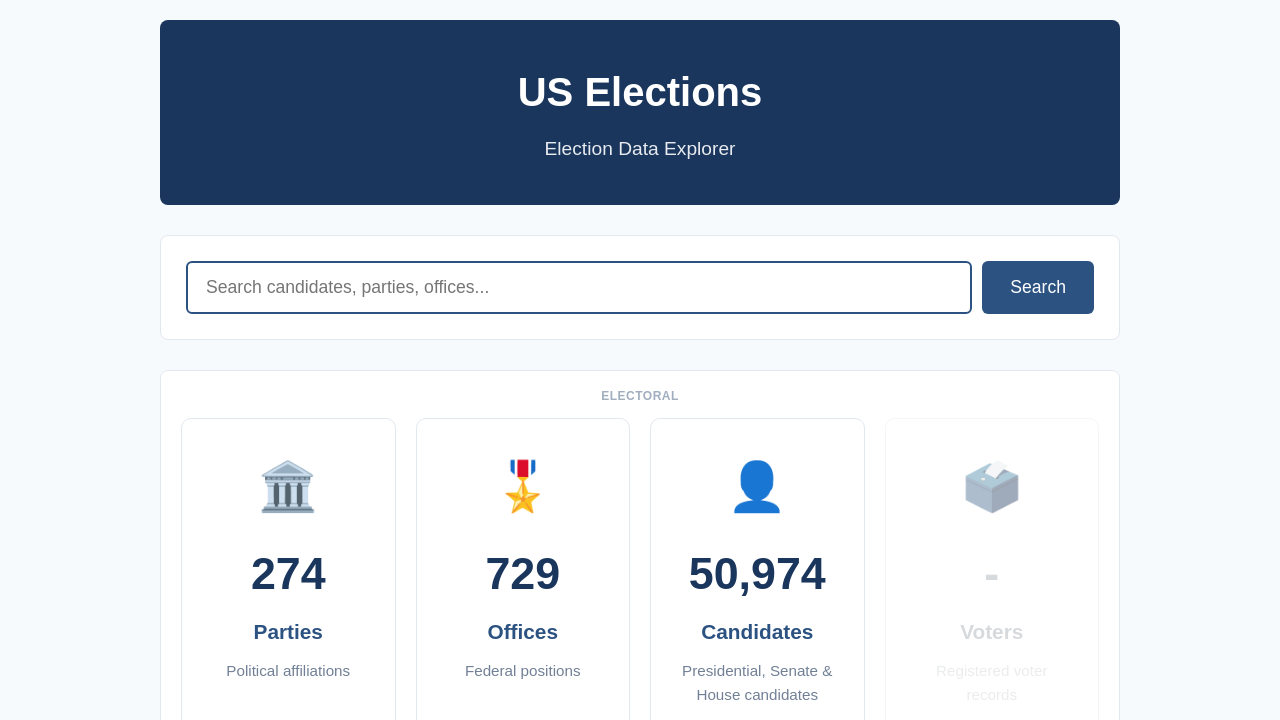Click the Candidates person silhouette icon

pos(757,487)
